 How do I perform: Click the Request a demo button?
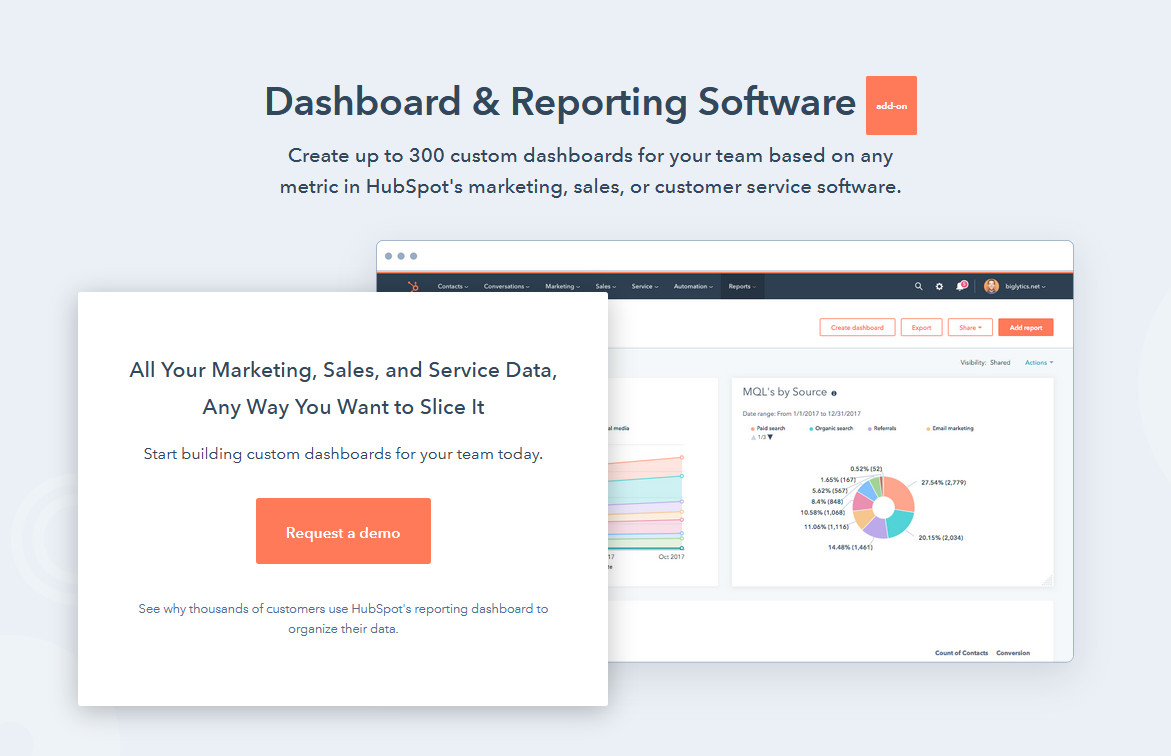(x=344, y=531)
